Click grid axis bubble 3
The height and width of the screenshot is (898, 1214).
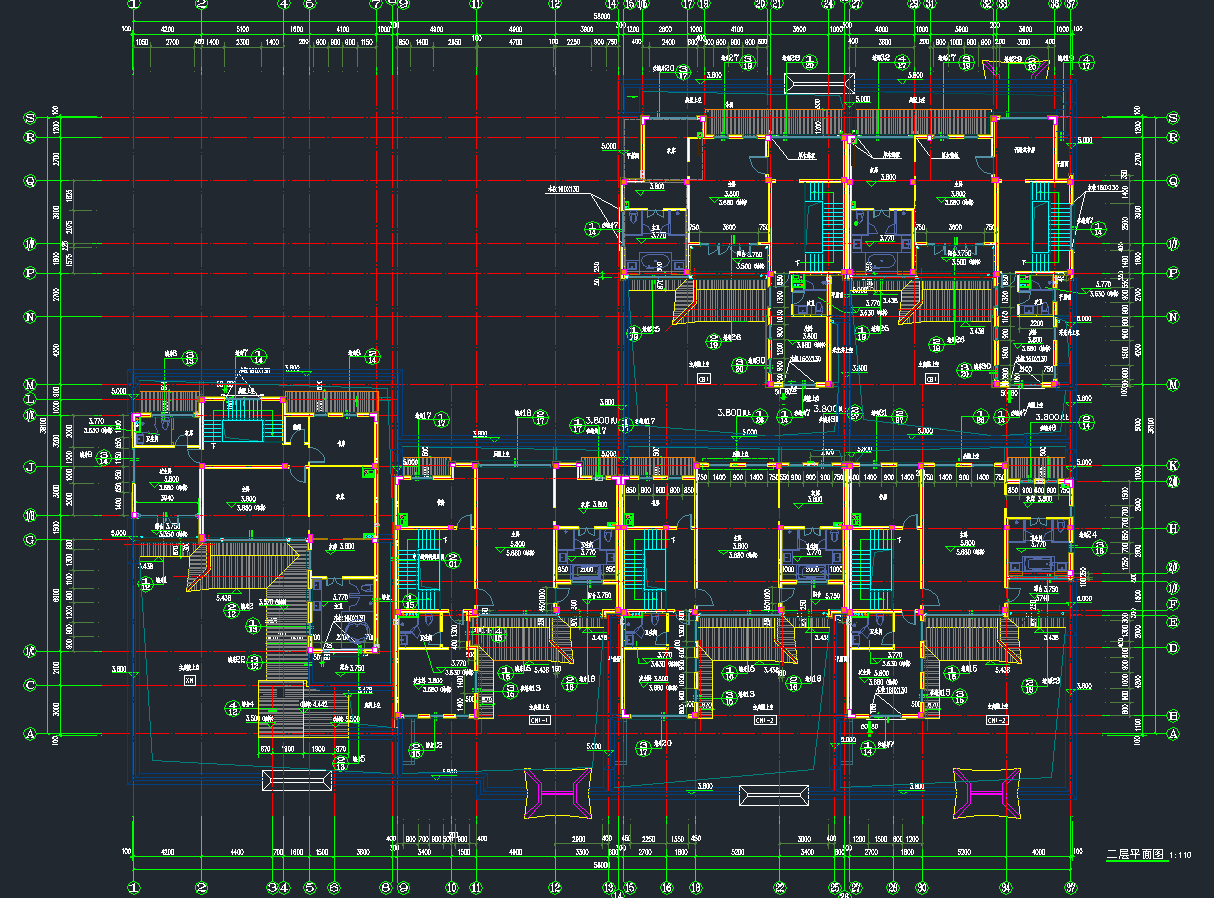click(x=272, y=887)
